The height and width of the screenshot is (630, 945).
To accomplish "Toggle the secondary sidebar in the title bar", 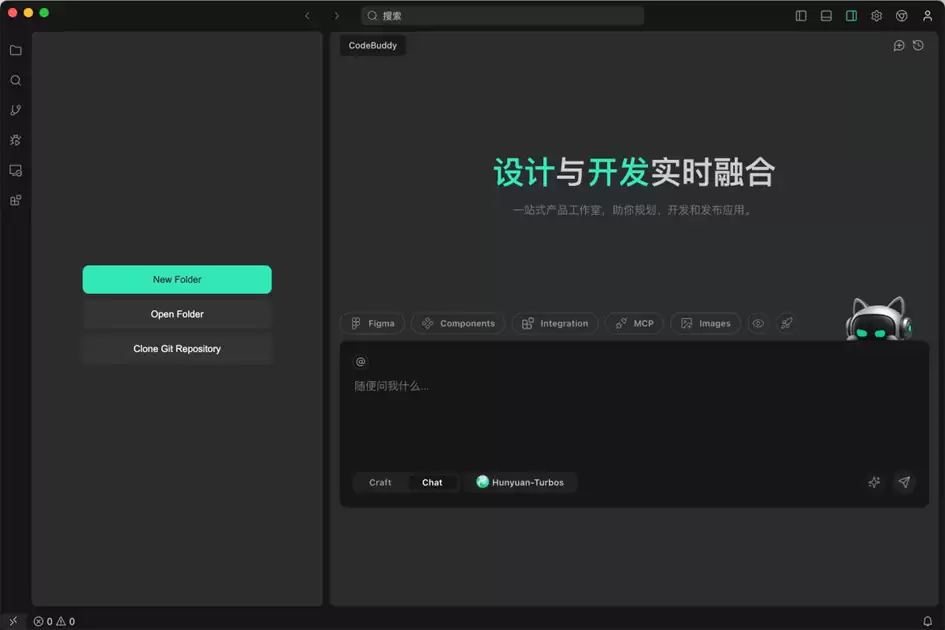I will point(851,15).
